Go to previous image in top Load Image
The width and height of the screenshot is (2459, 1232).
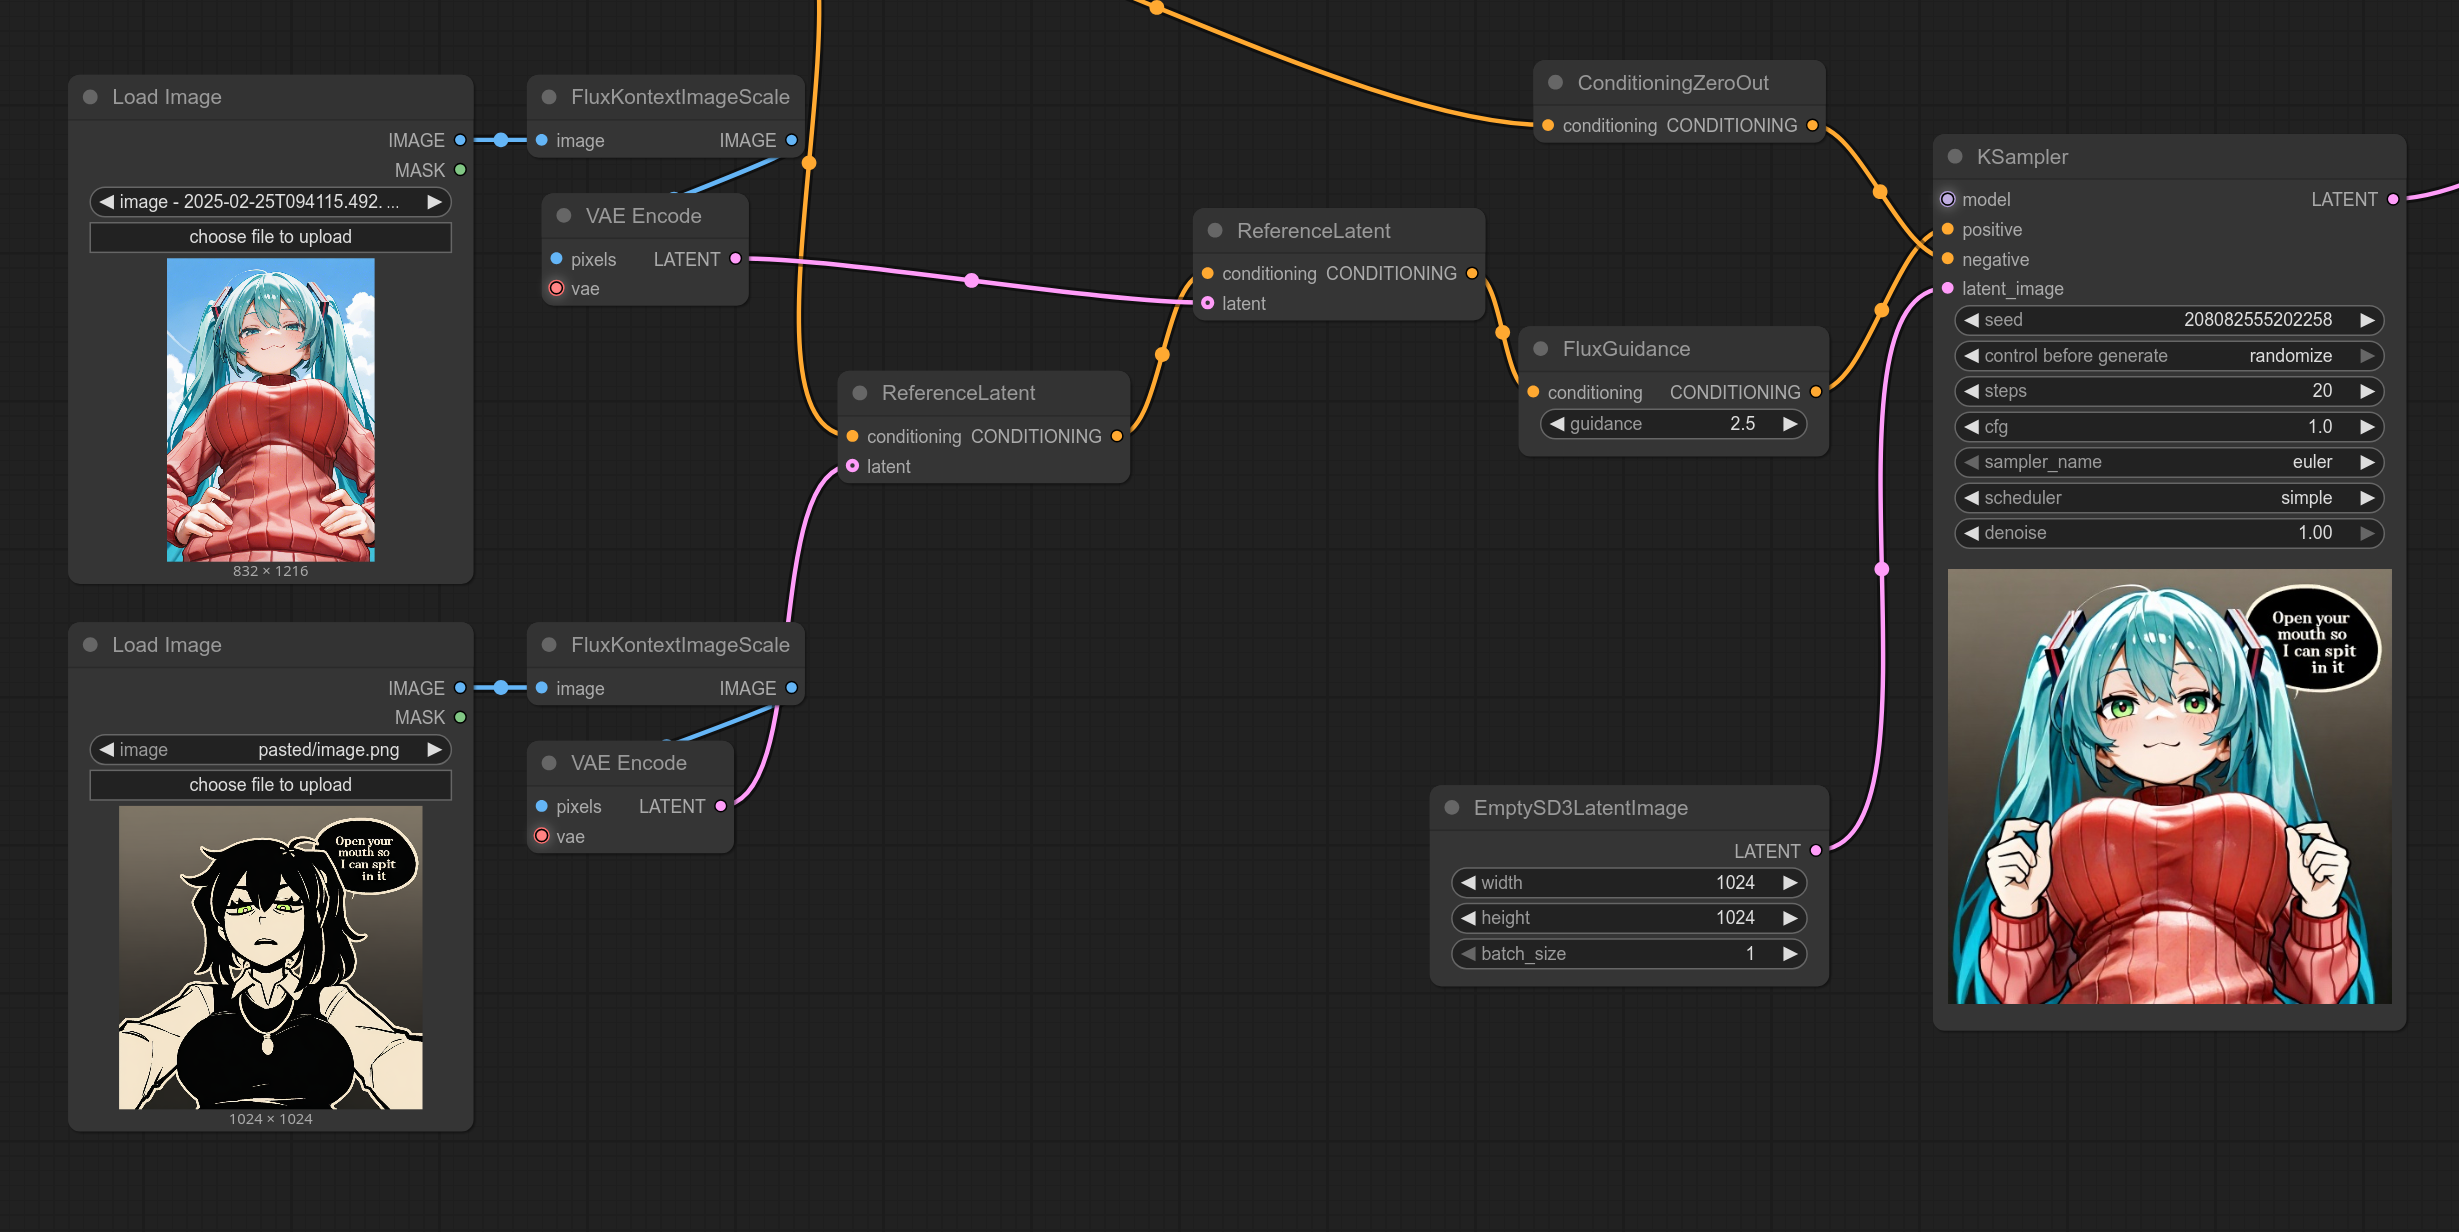(x=106, y=202)
